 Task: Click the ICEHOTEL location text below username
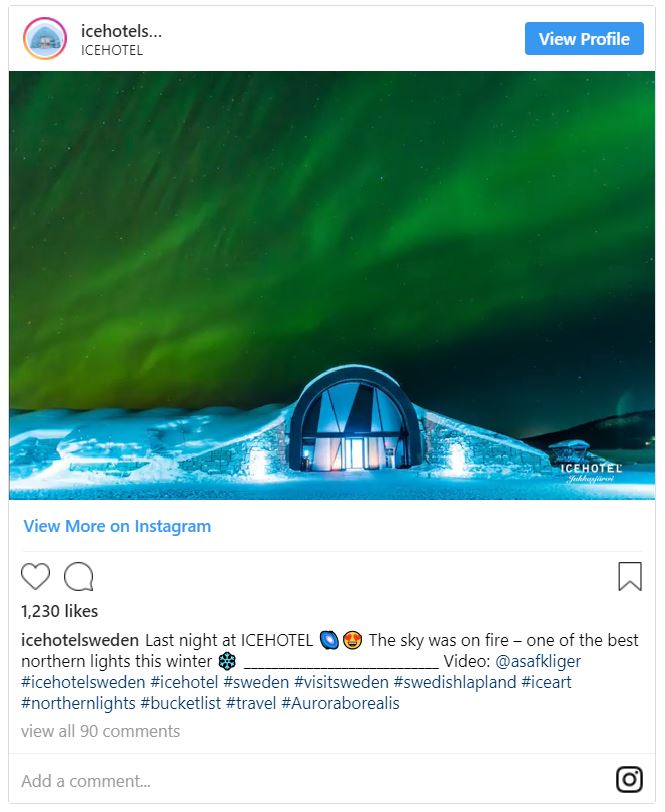point(112,50)
